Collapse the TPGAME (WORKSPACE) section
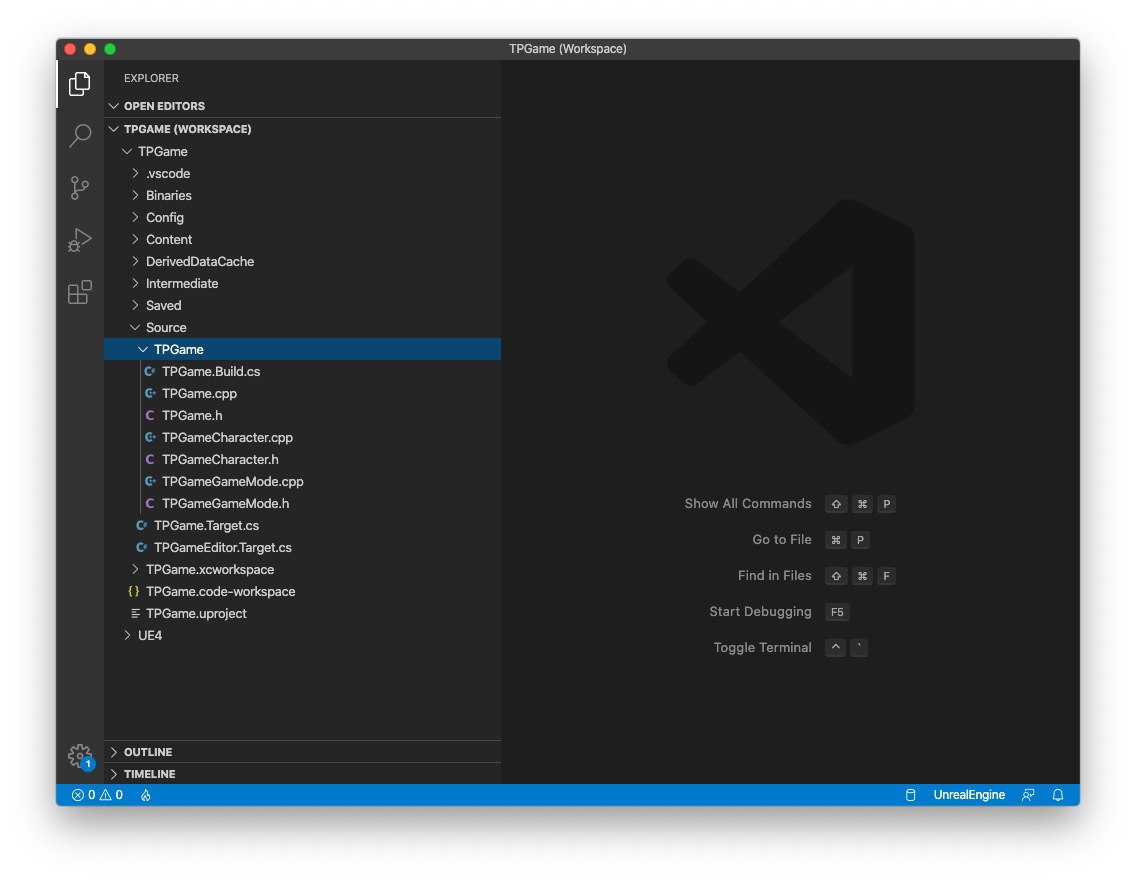 click(x=302, y=129)
